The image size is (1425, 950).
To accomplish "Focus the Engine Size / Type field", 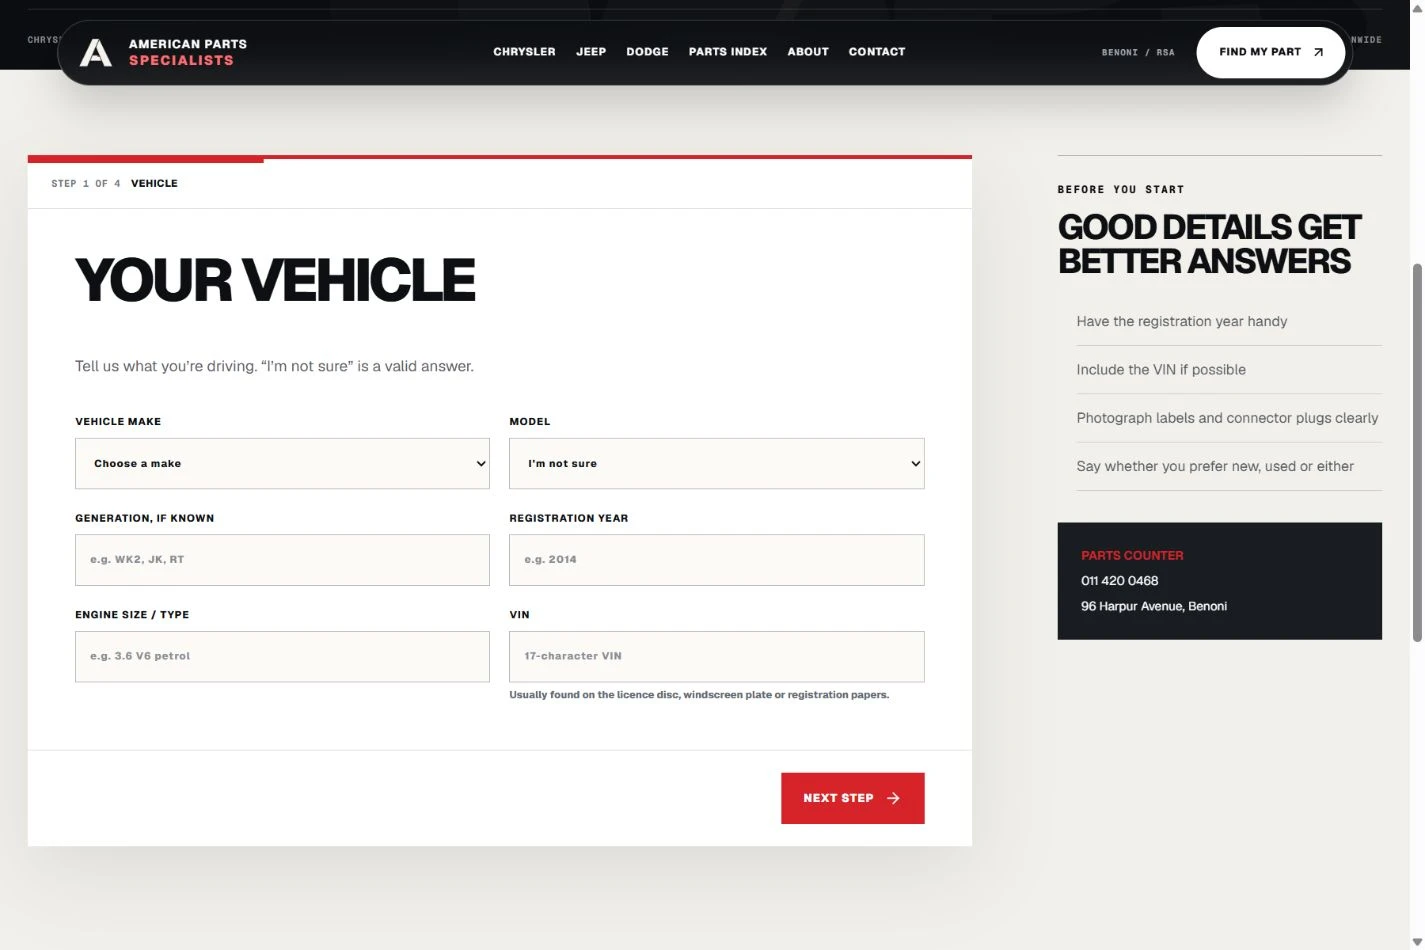I will pos(282,657).
